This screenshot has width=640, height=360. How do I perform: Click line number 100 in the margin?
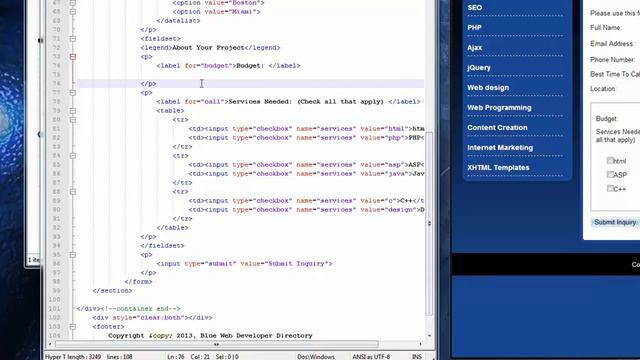pyautogui.click(x=54, y=300)
